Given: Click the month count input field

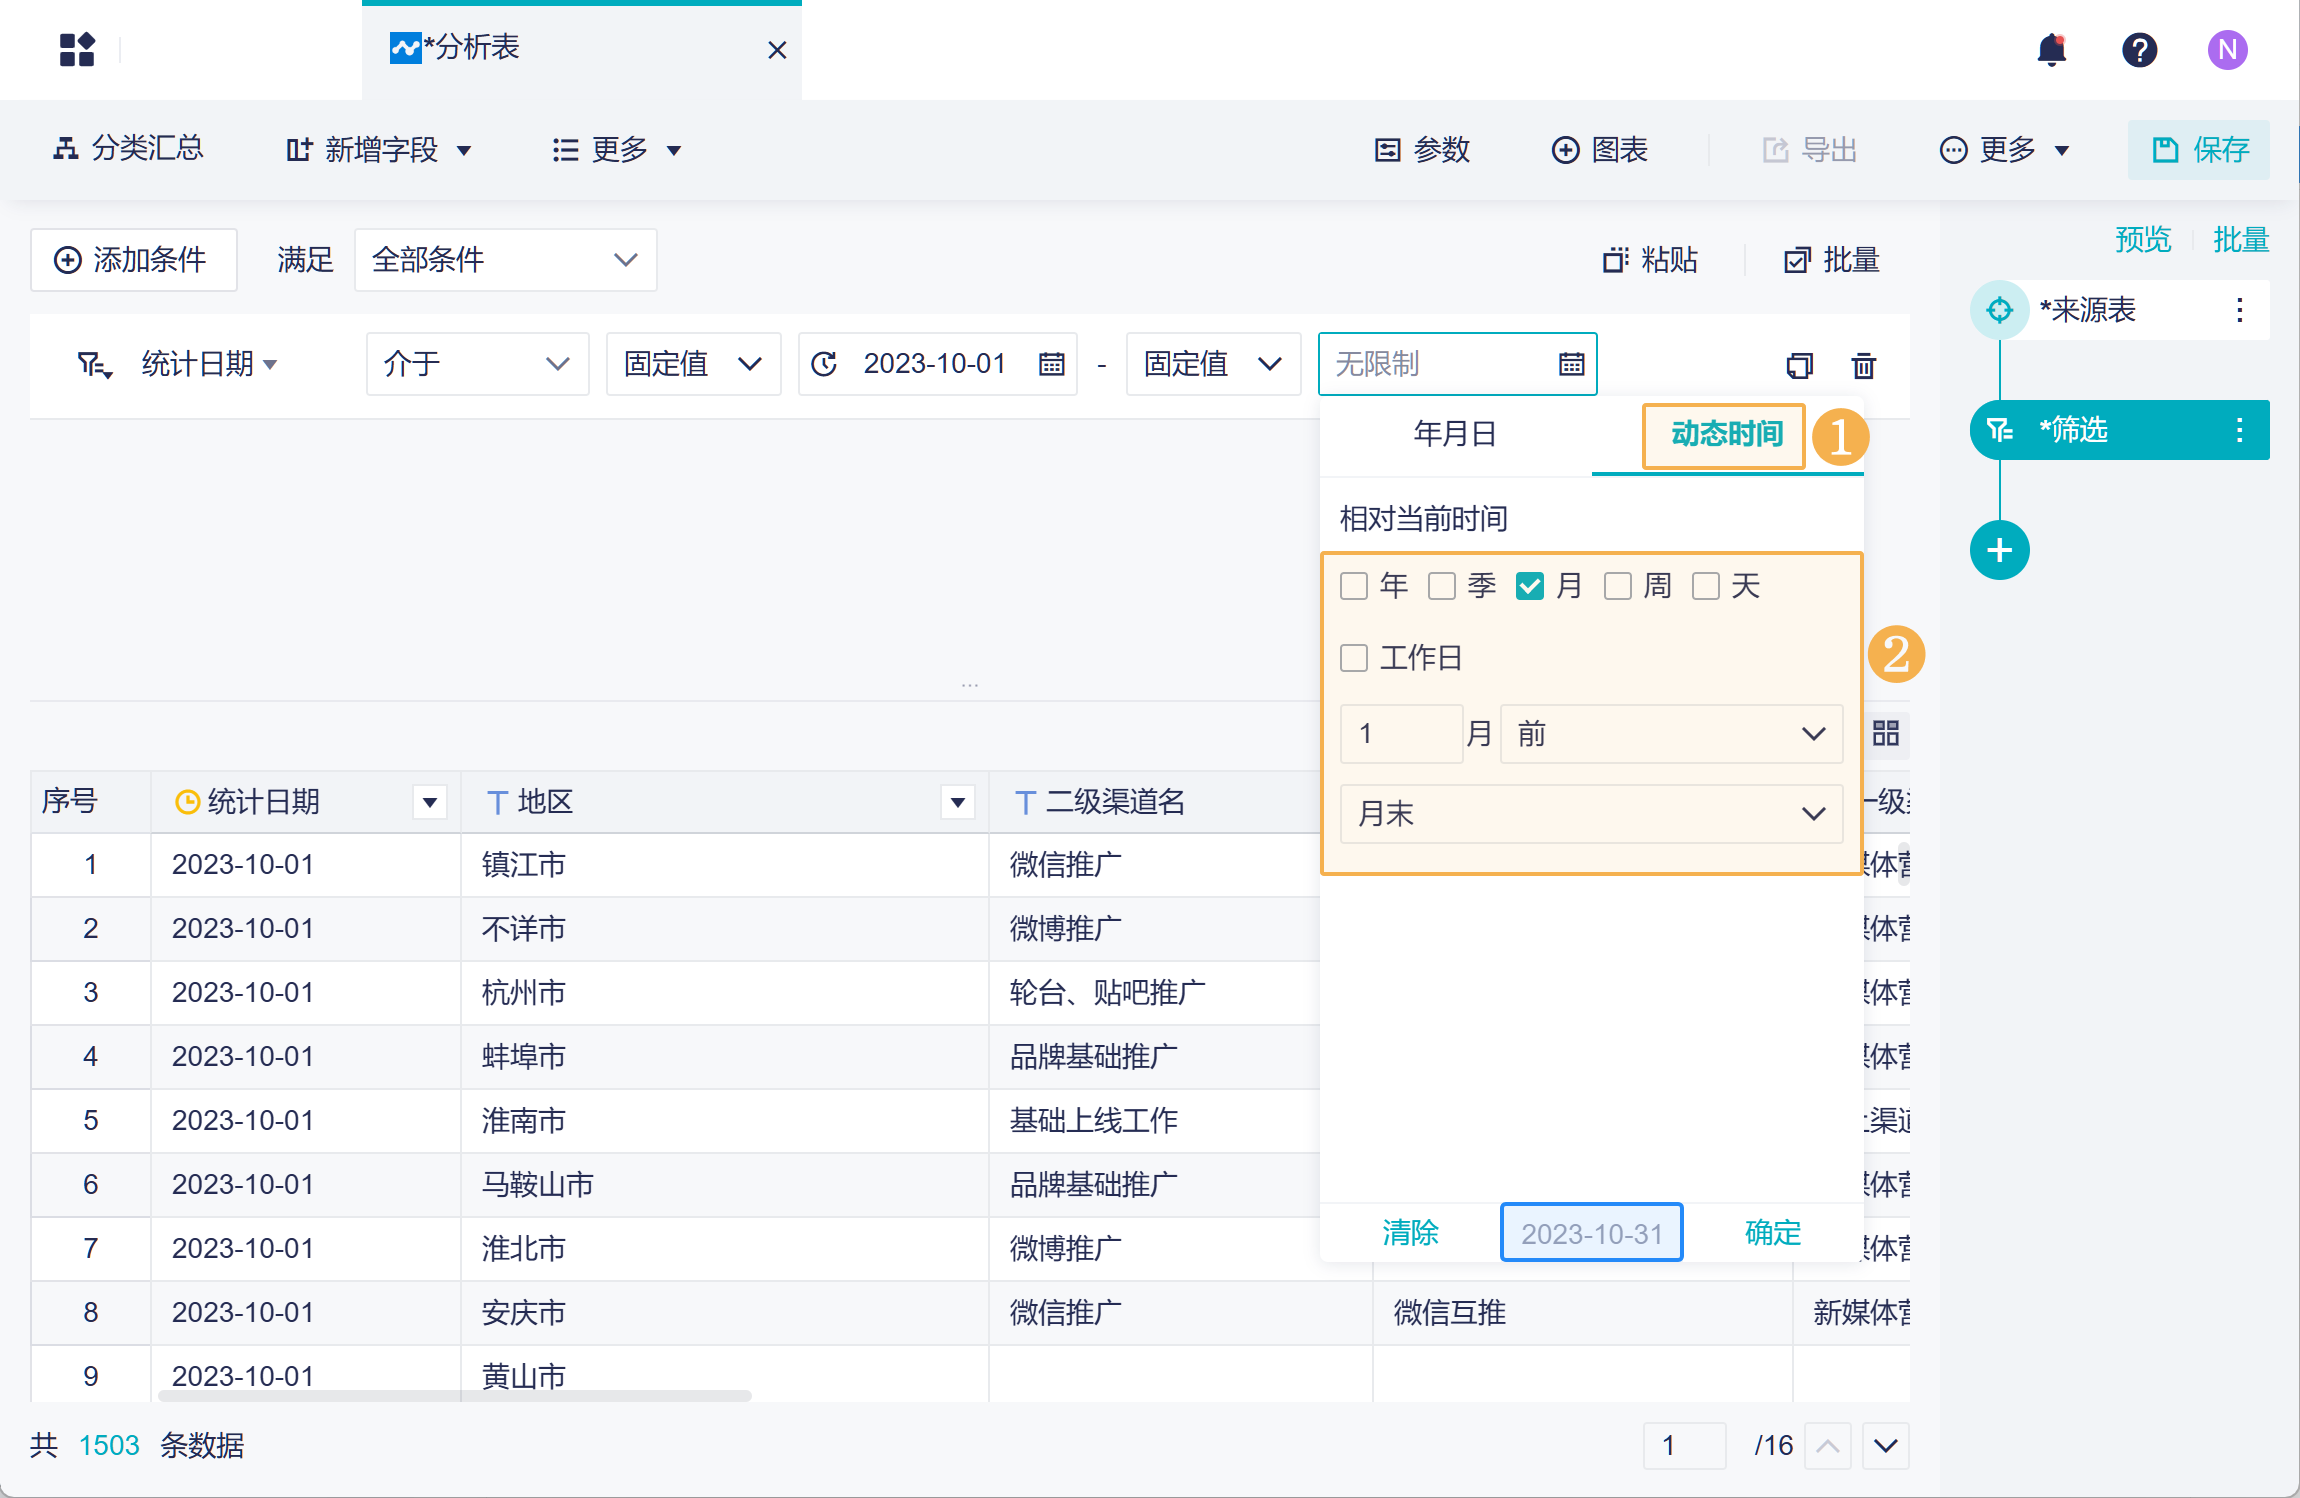Looking at the screenshot, I should (x=1401, y=734).
